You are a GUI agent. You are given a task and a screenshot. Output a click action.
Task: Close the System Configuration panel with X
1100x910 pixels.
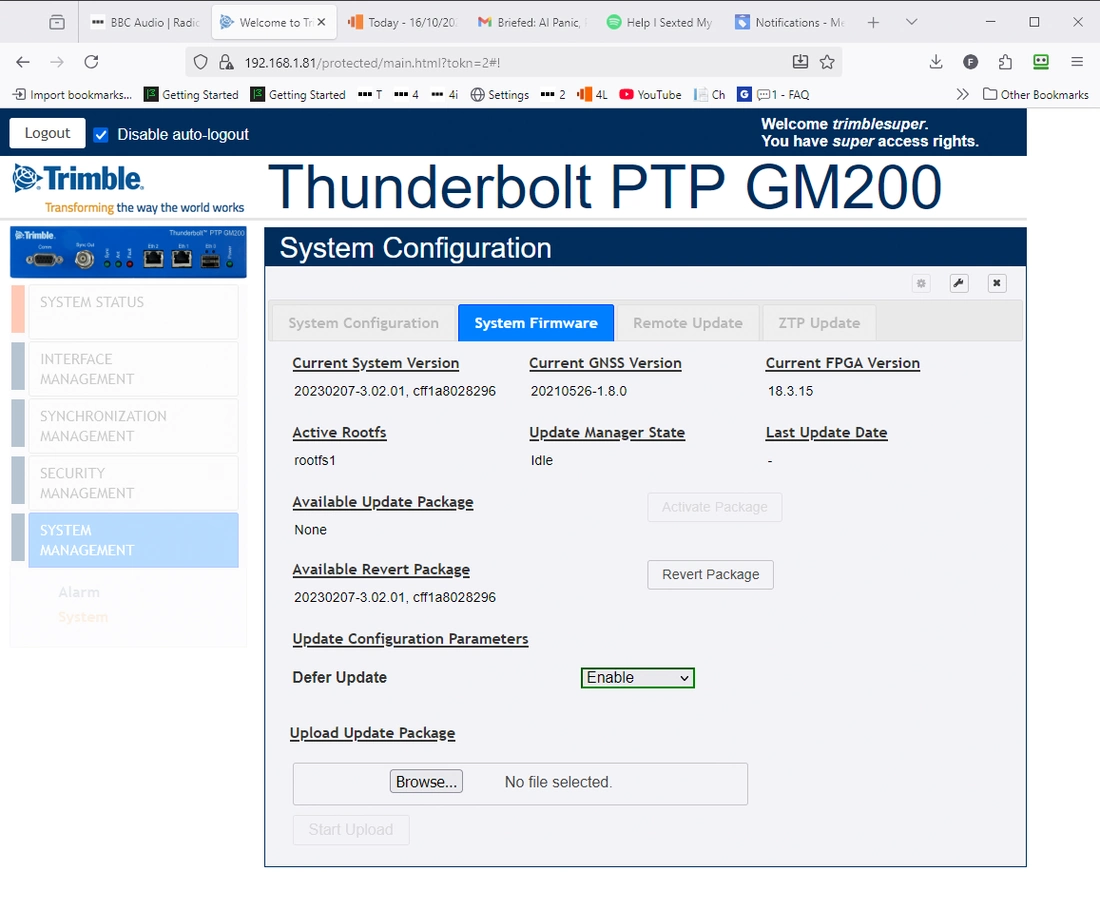pyautogui.click(x=996, y=283)
